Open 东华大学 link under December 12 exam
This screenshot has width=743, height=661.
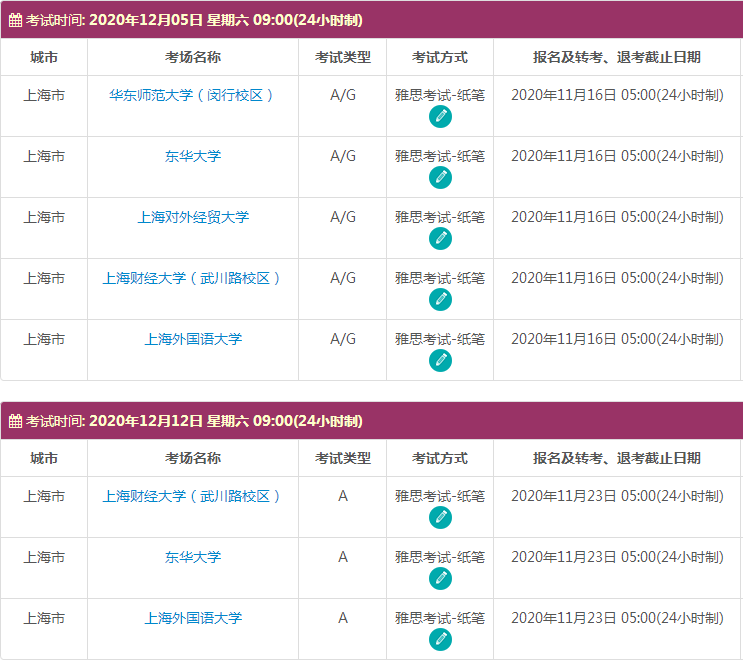193,557
